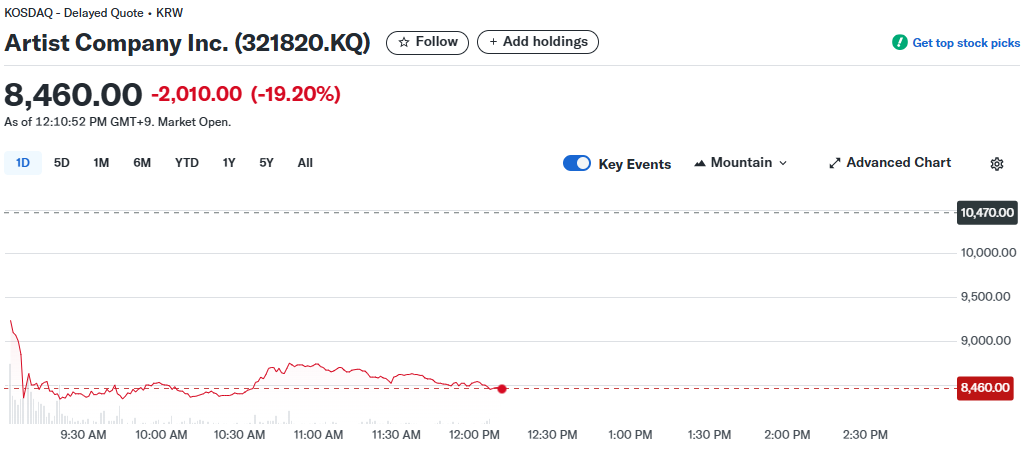Choose the 6M time range
Image resolution: width=1027 pixels, height=455 pixels.
[142, 163]
